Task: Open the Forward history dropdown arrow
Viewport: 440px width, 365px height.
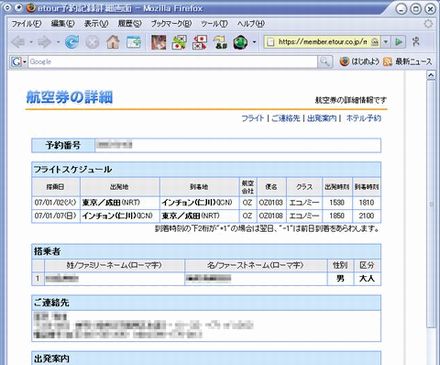Action: tap(58, 43)
